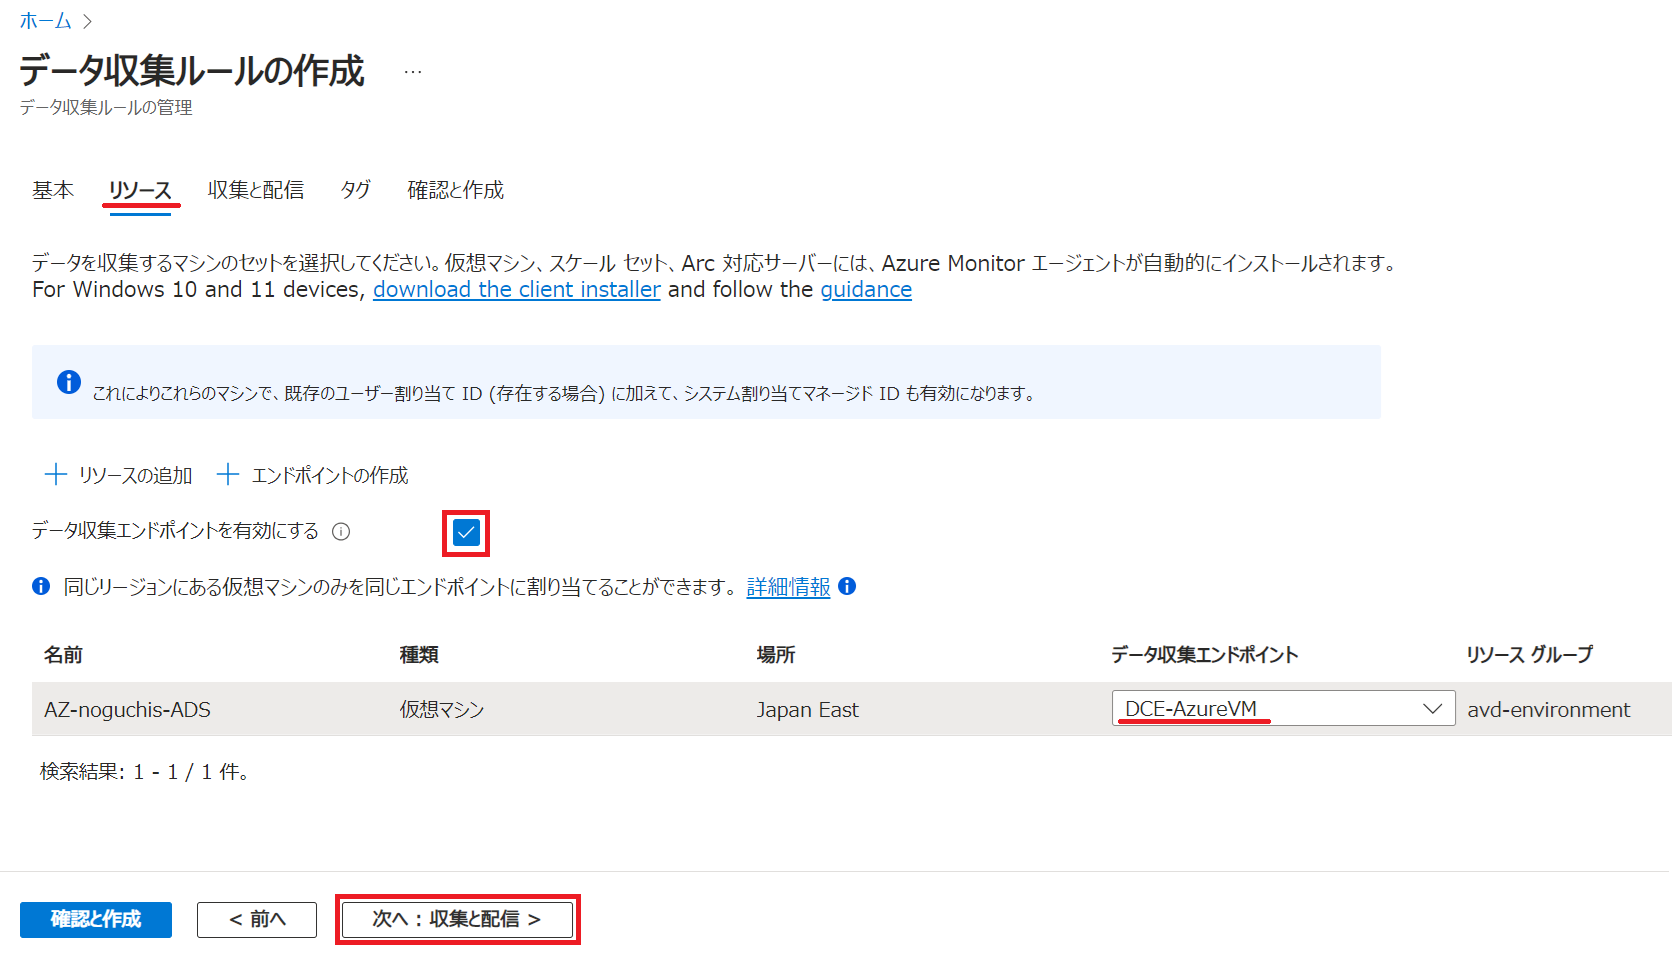This screenshot has height=972, width=1672.
Task: Click the avd-environment resource group cell
Action: [1549, 710]
